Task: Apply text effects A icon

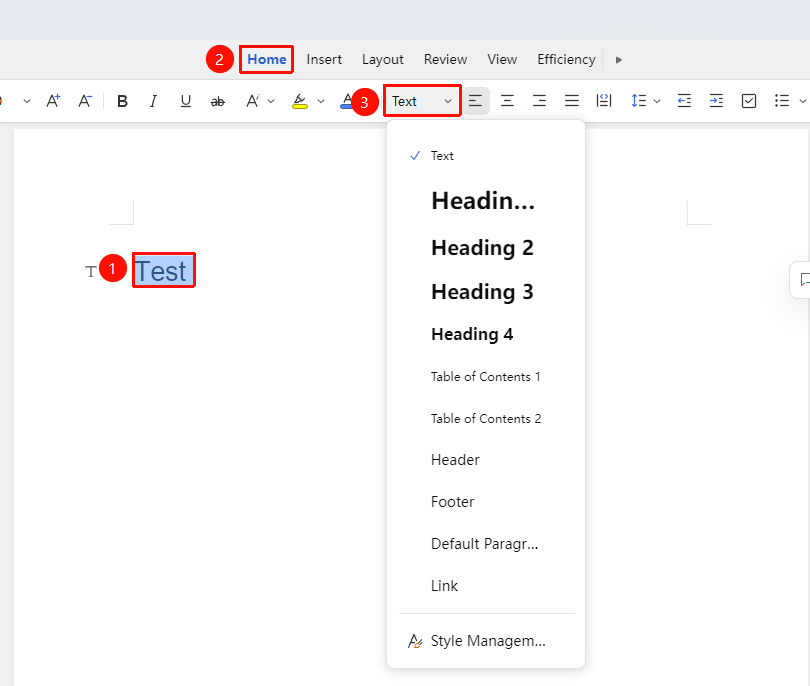Action: (x=253, y=101)
